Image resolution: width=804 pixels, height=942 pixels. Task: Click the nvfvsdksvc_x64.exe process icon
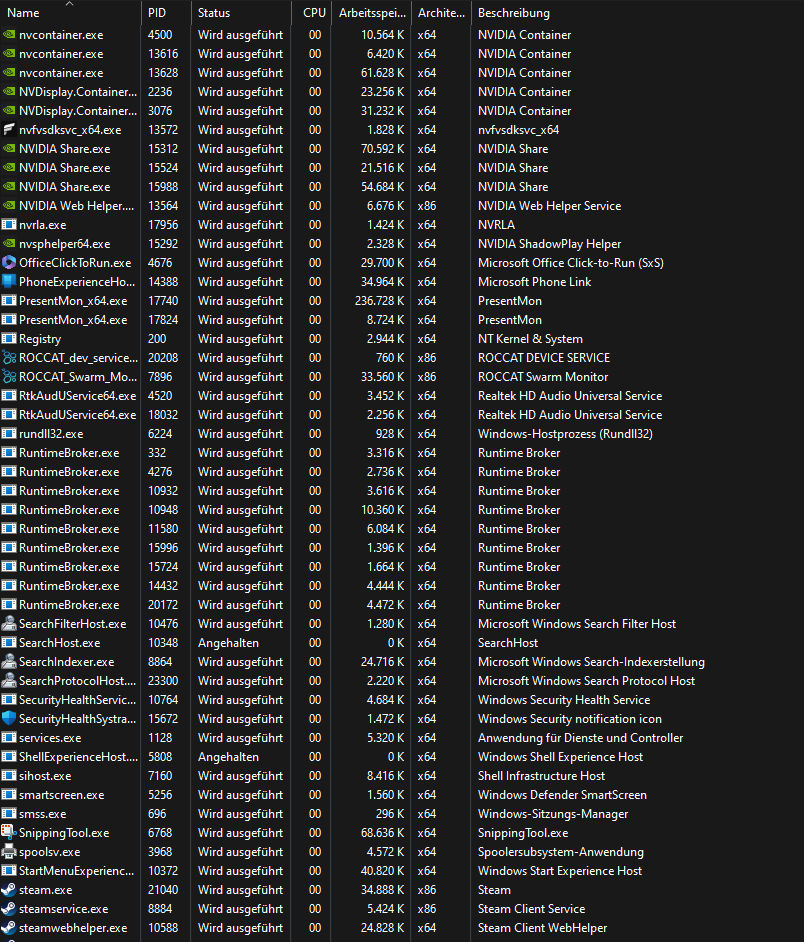point(8,130)
